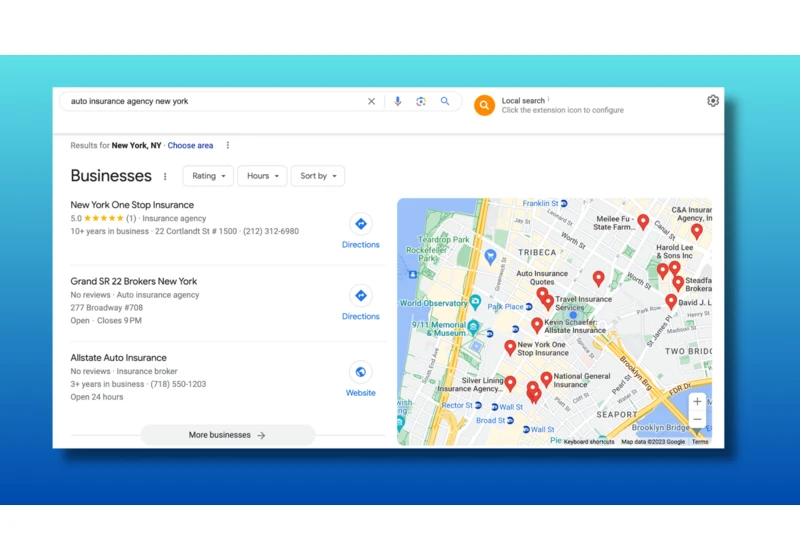Select the Silver Lining Insurance Agency map pin

(510, 383)
